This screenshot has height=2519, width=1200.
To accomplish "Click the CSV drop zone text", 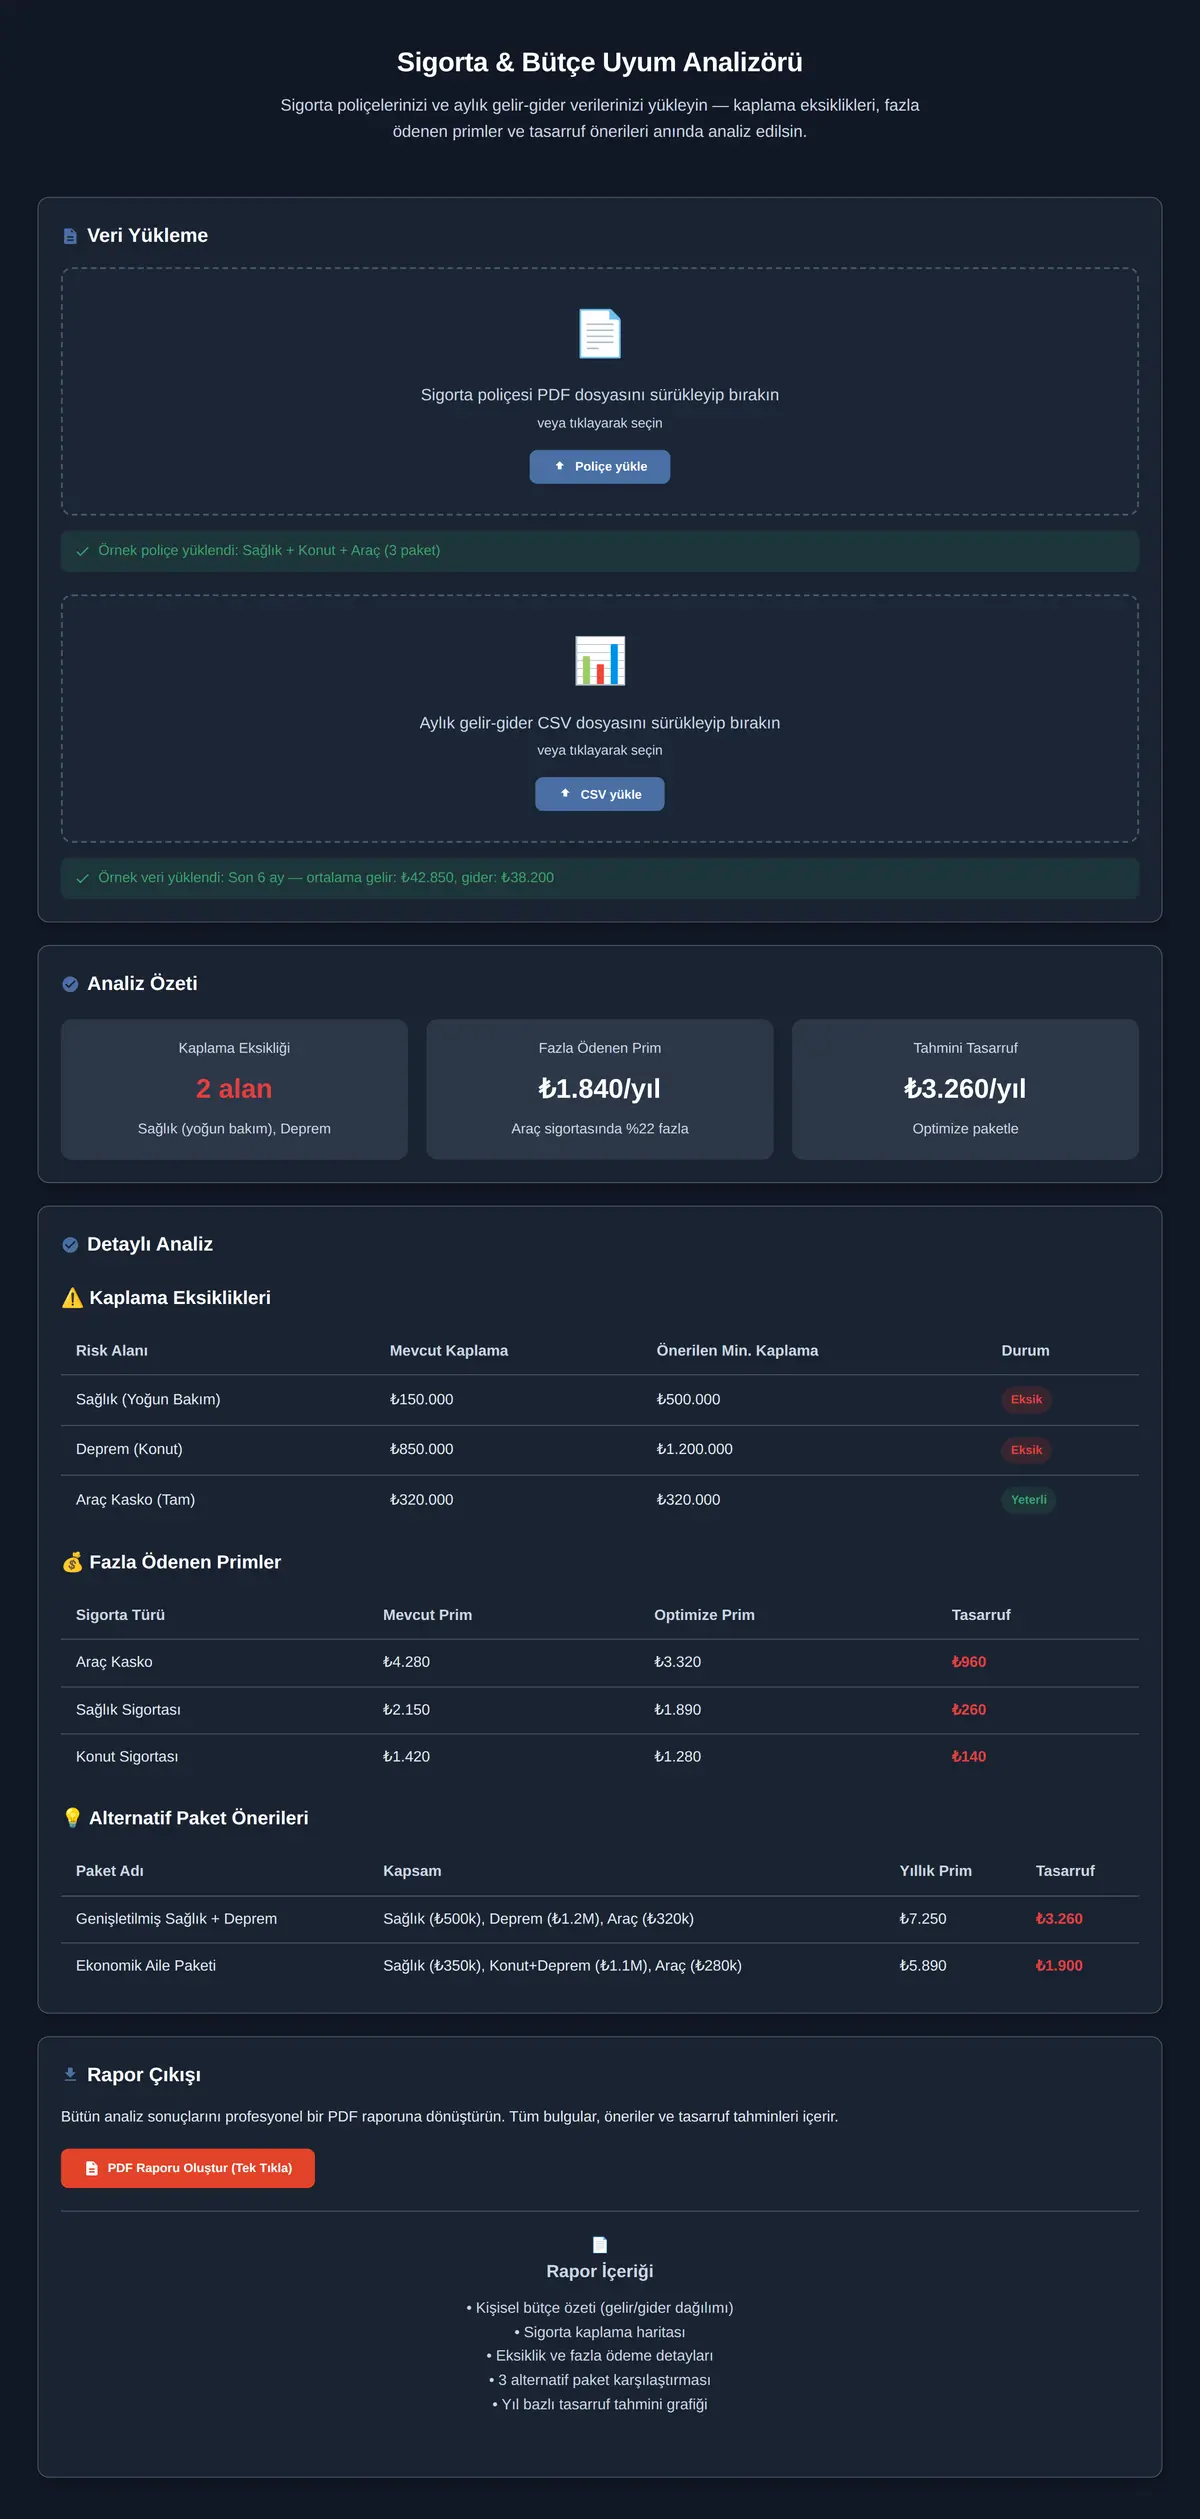I will pyautogui.click(x=600, y=723).
